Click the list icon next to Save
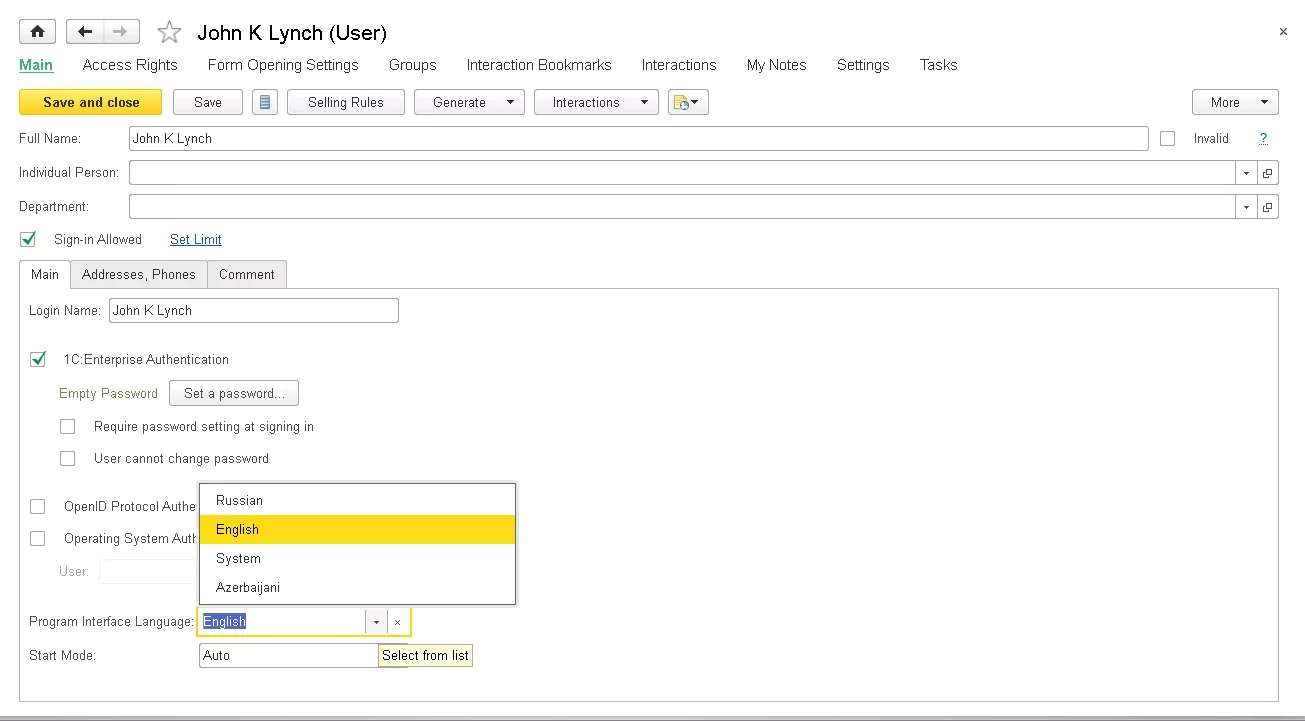 click(264, 102)
